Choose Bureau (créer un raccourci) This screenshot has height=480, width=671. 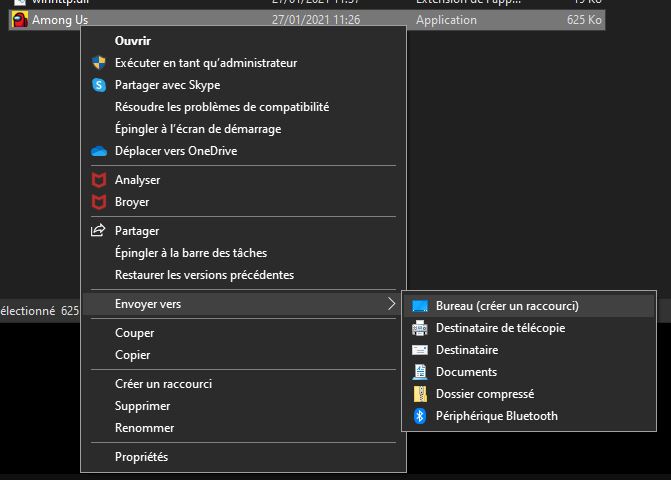(507, 306)
